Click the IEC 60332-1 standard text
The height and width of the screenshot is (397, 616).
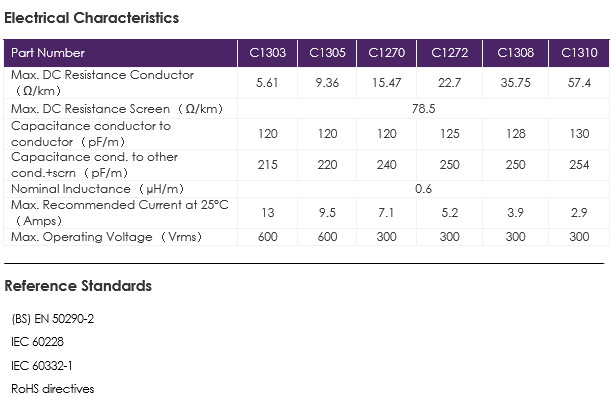click(x=42, y=366)
